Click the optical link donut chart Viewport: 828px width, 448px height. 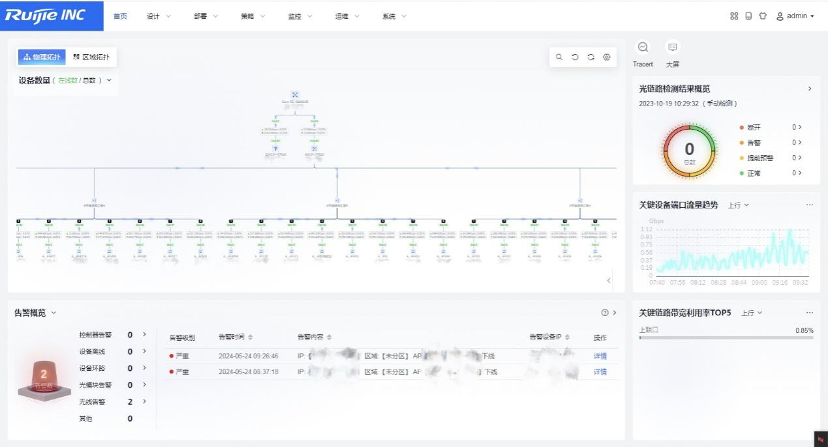[x=689, y=151]
